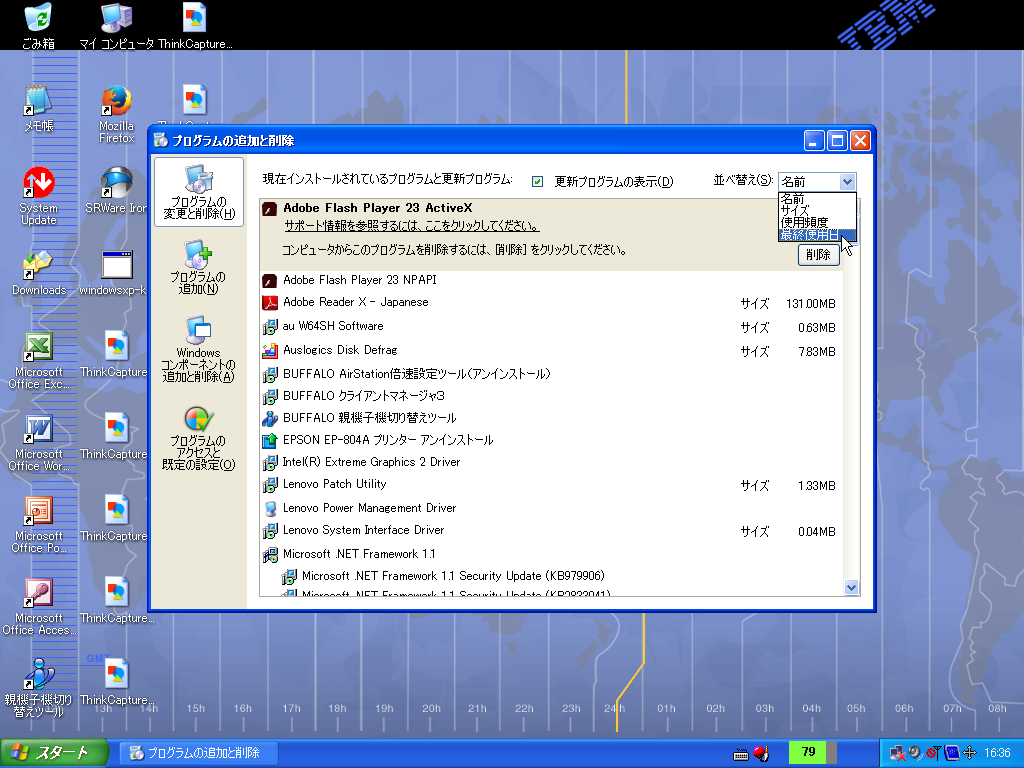Open the ごみ箱 recycle bin desktop icon
This screenshot has height=768, width=1024.
point(39,26)
